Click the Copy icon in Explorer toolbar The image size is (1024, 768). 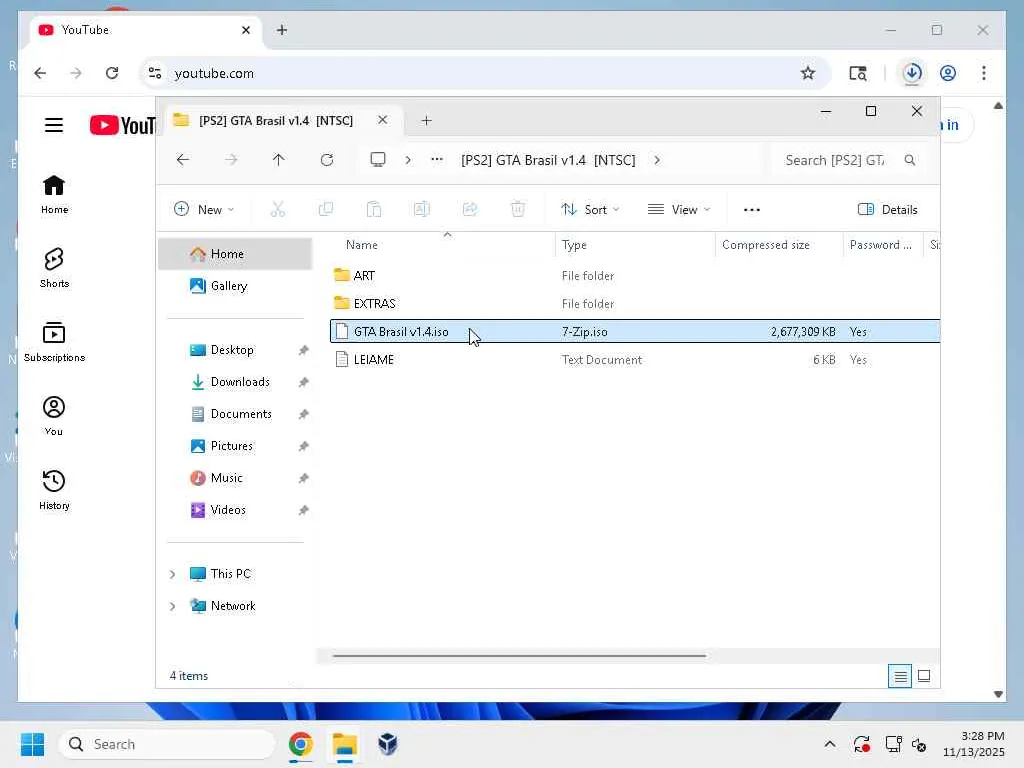tap(325, 209)
